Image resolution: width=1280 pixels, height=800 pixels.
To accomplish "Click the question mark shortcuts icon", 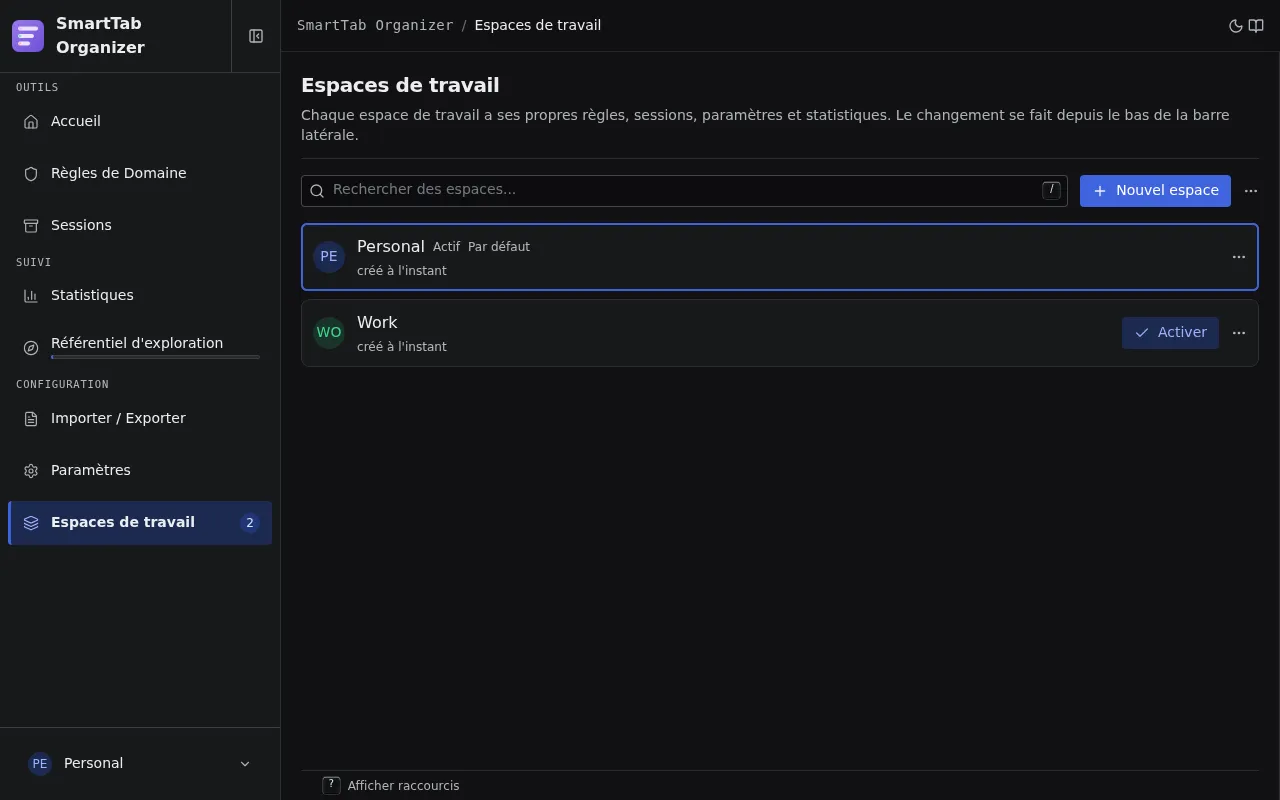I will point(332,785).
